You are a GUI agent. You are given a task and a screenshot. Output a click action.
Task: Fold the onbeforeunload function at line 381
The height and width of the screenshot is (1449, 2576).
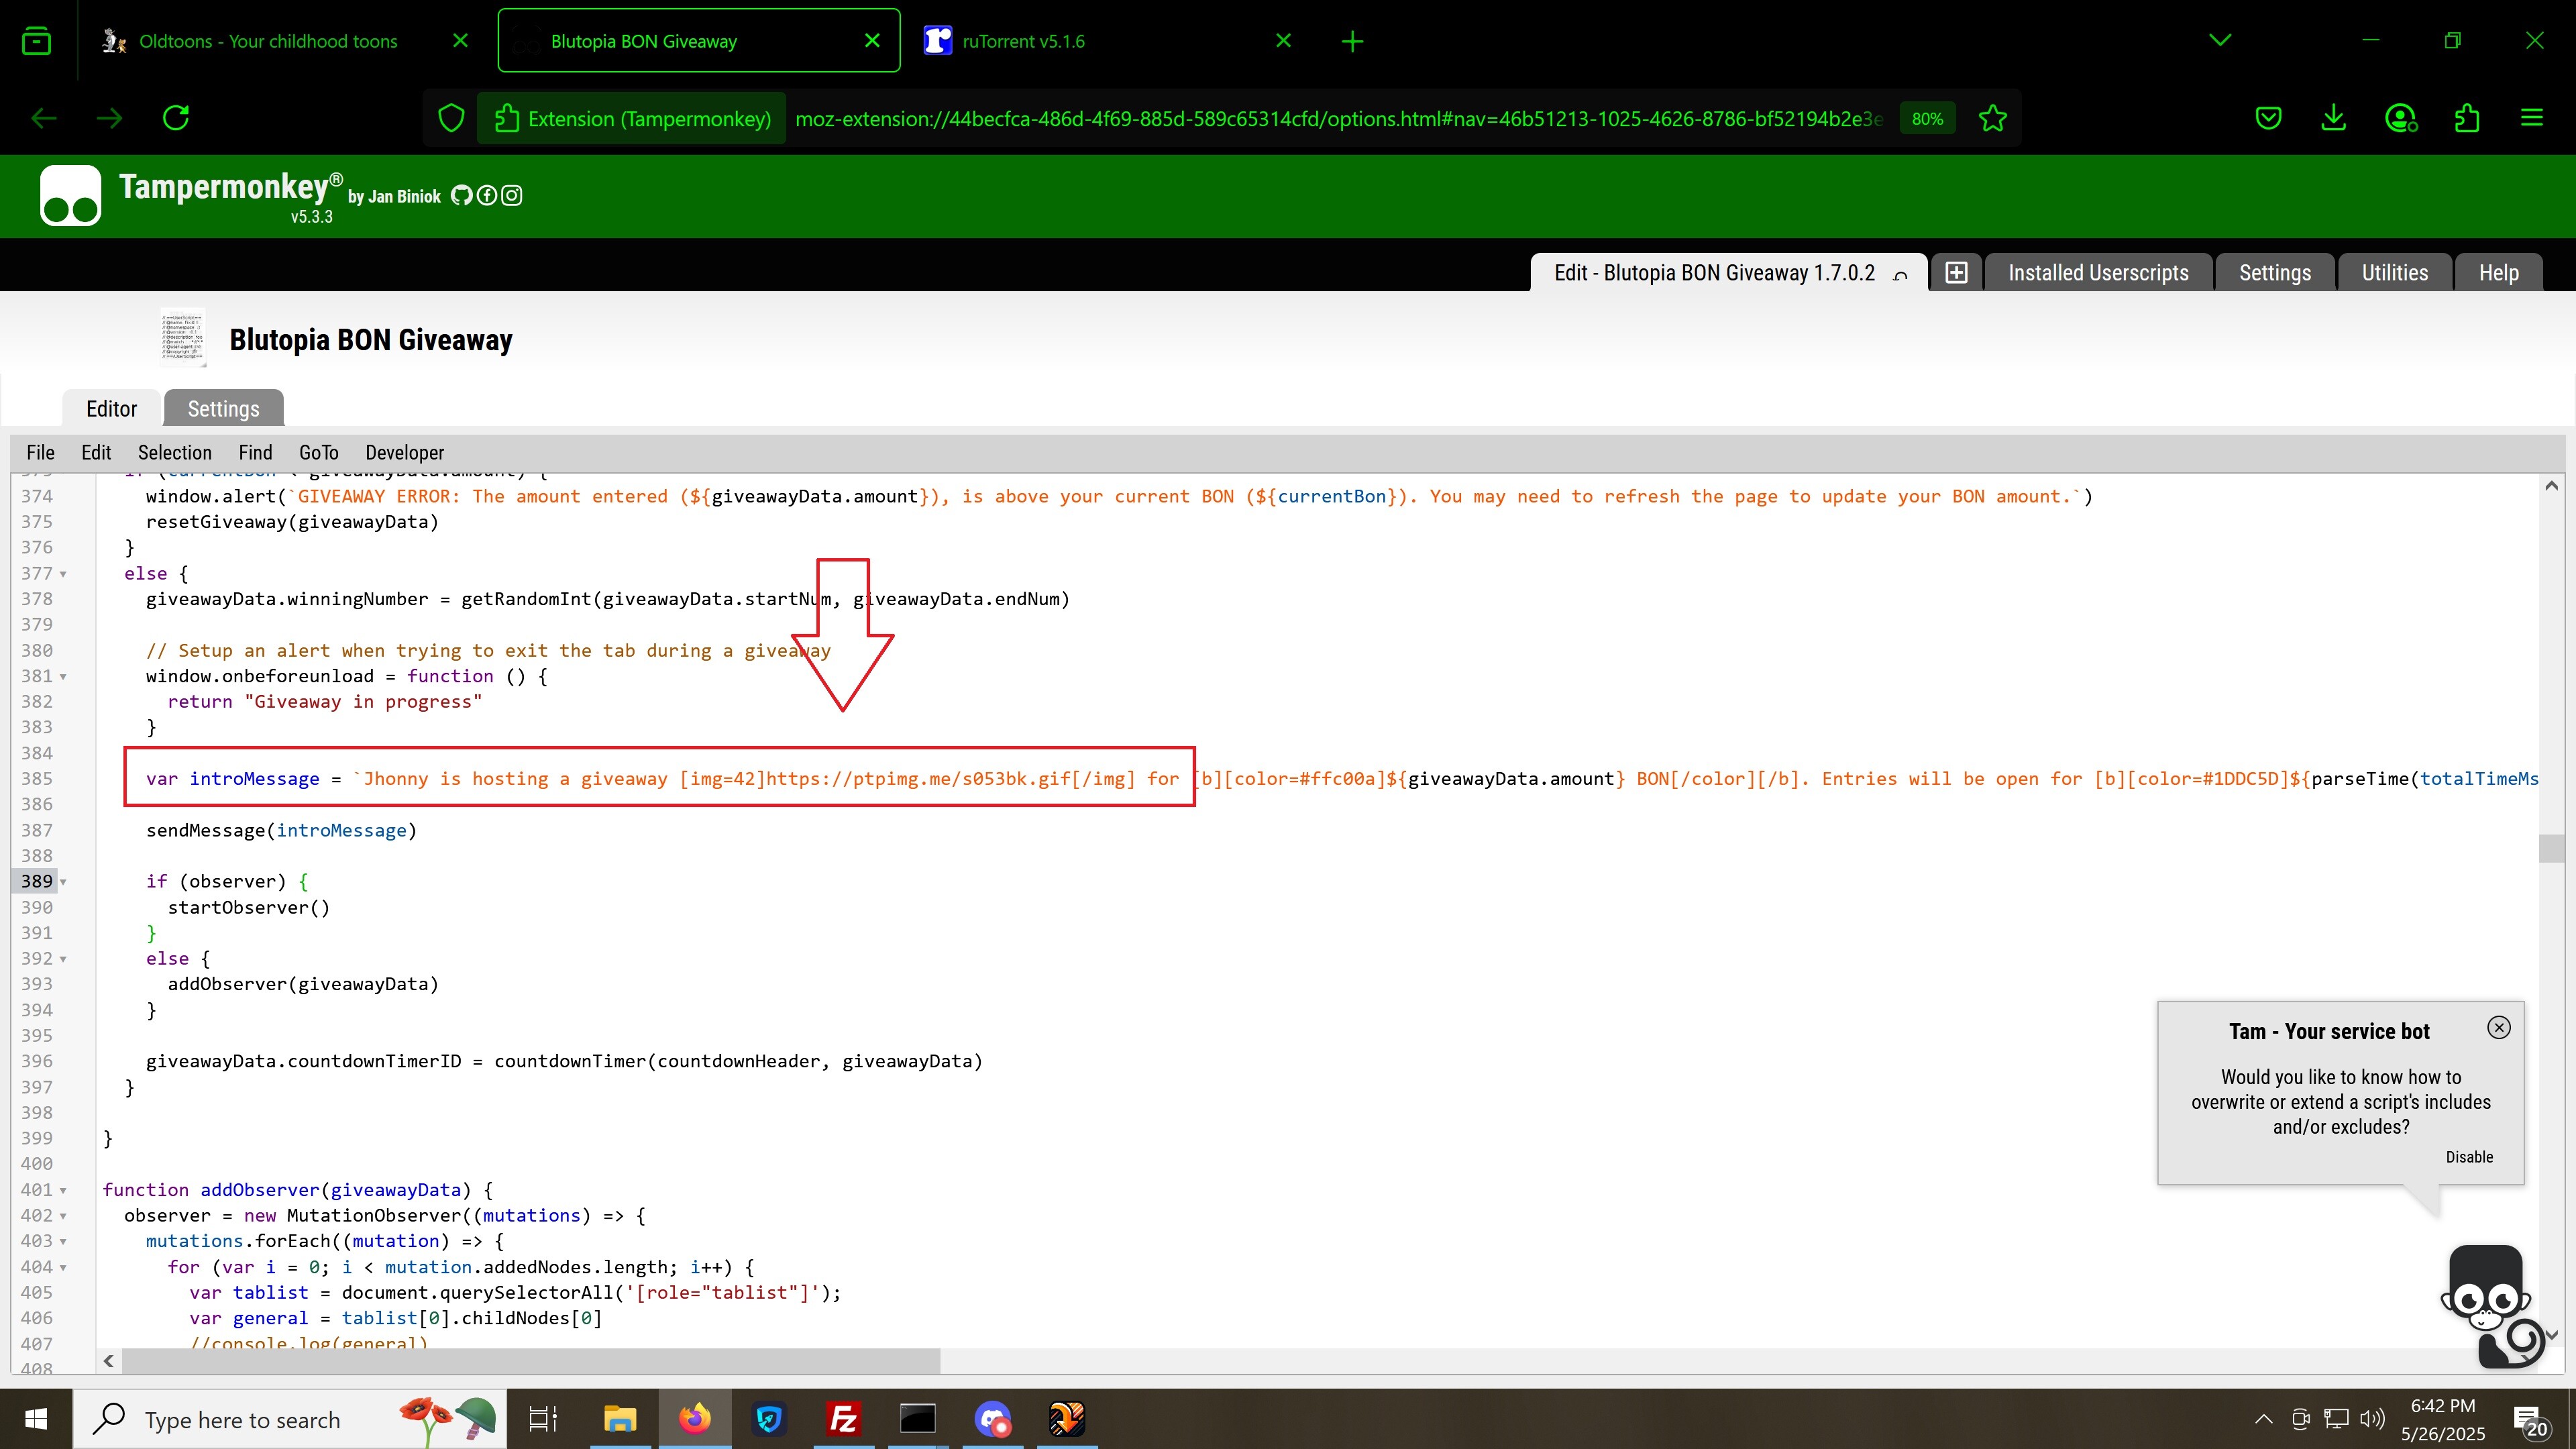coord(63,677)
